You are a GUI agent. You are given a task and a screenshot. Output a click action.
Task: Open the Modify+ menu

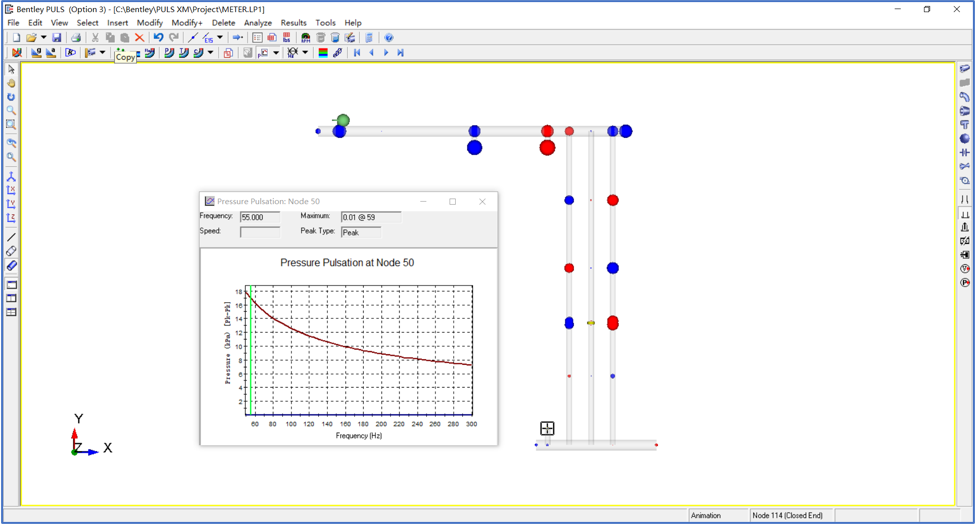[187, 22]
